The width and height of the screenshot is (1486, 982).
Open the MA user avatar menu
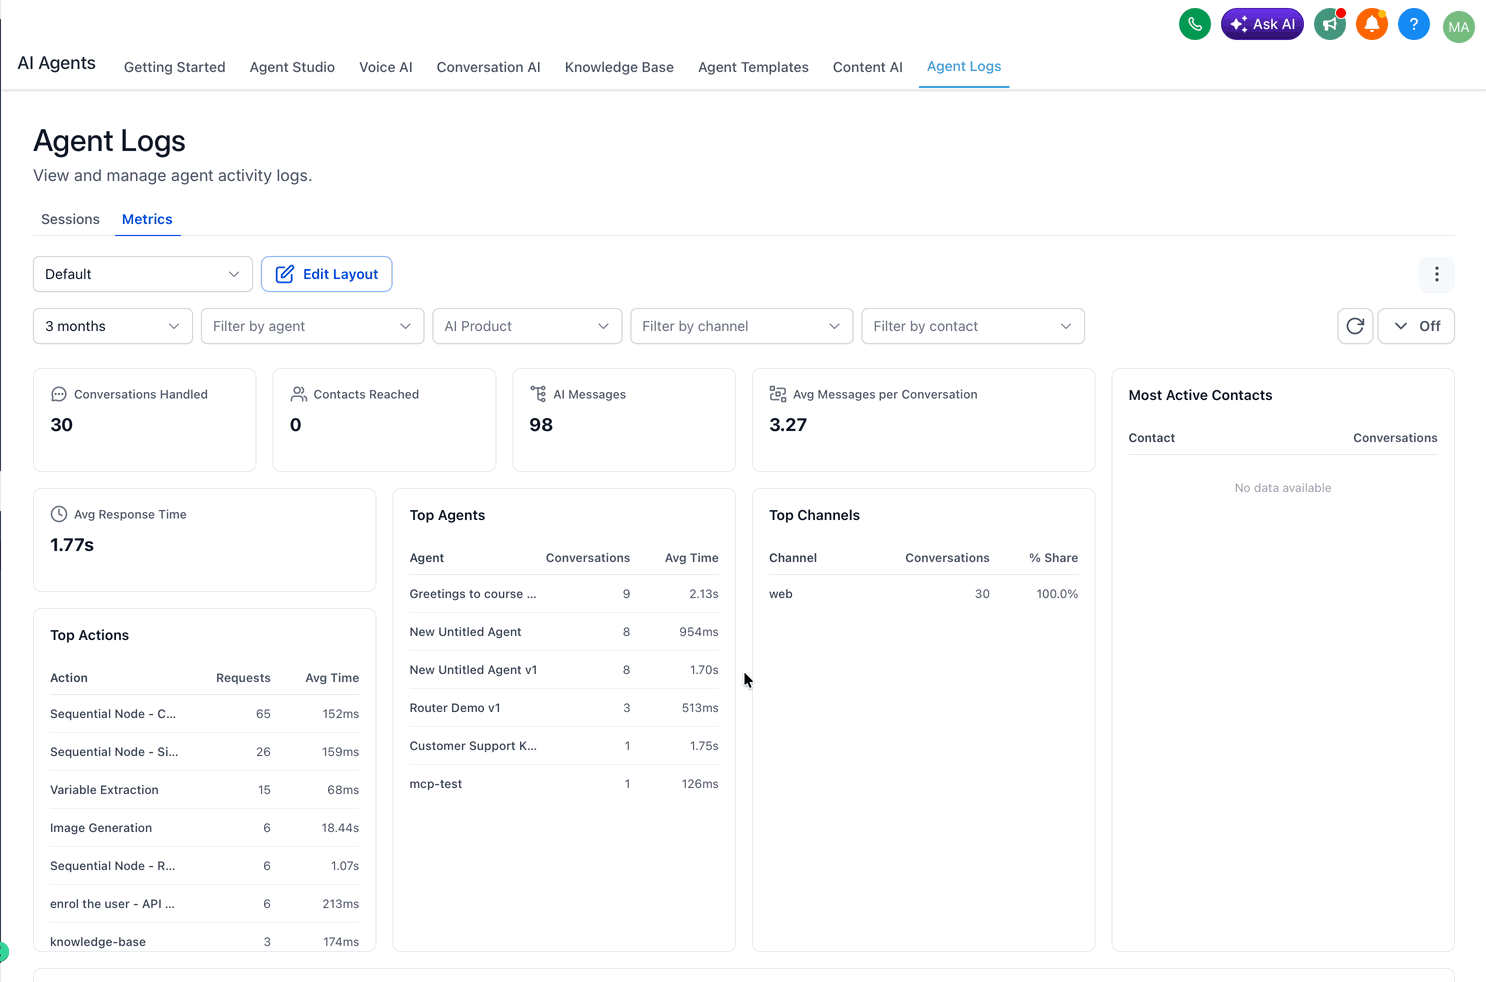tap(1458, 27)
